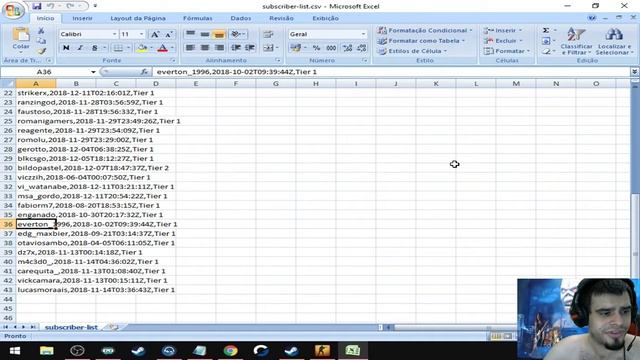Open the Revisão tab
This screenshot has width=640, height=360.
pyautogui.click(x=281, y=18)
